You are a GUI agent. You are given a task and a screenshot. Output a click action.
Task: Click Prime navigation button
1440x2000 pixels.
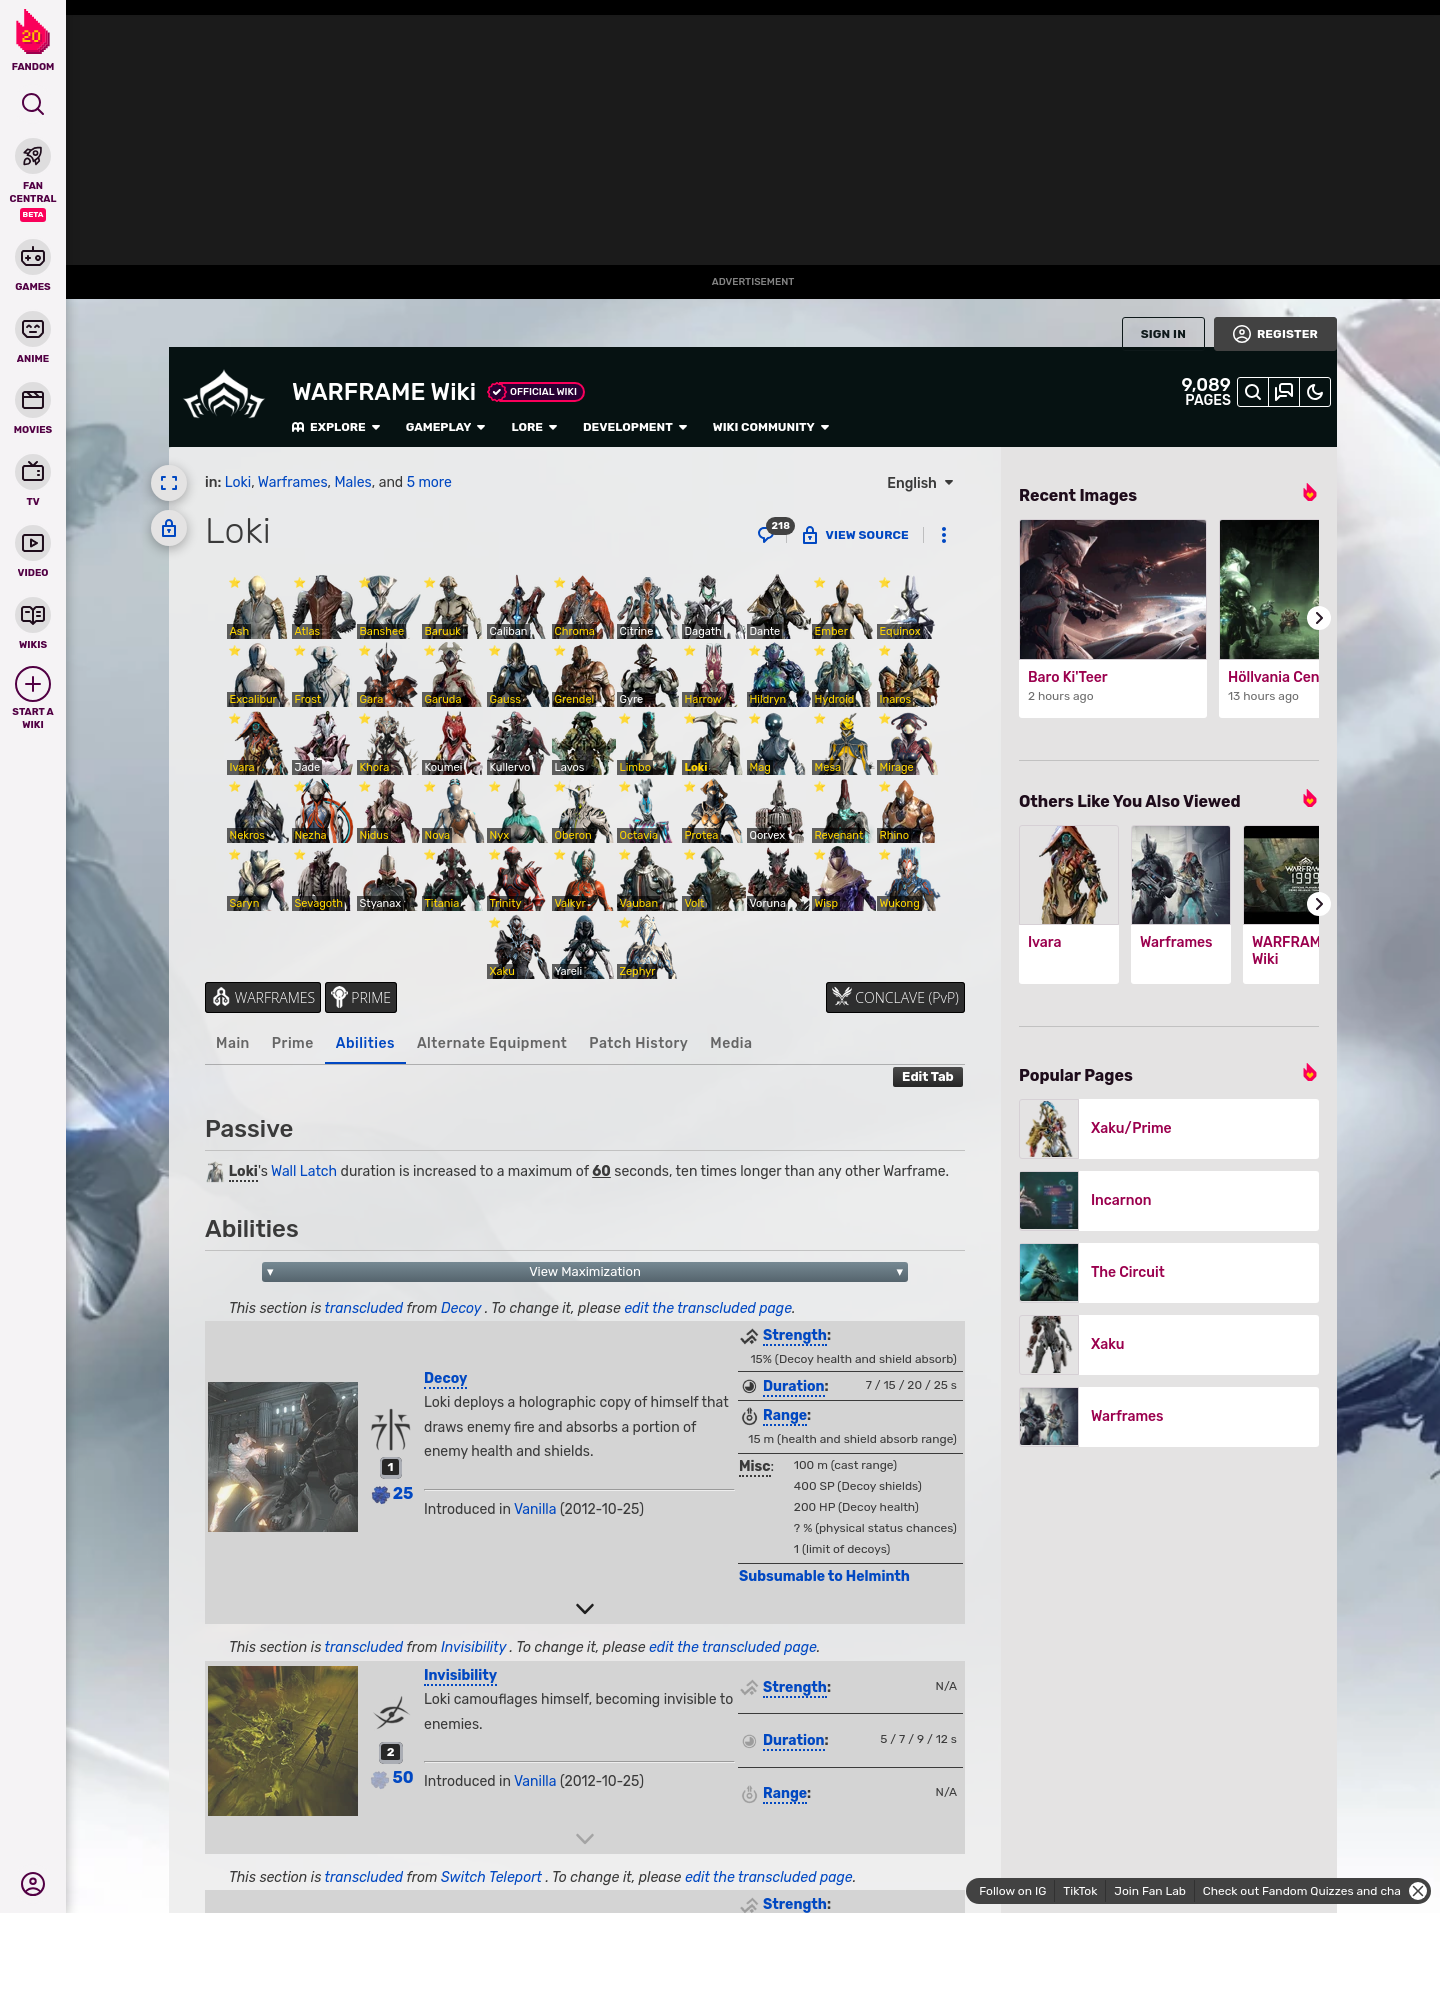tap(361, 998)
